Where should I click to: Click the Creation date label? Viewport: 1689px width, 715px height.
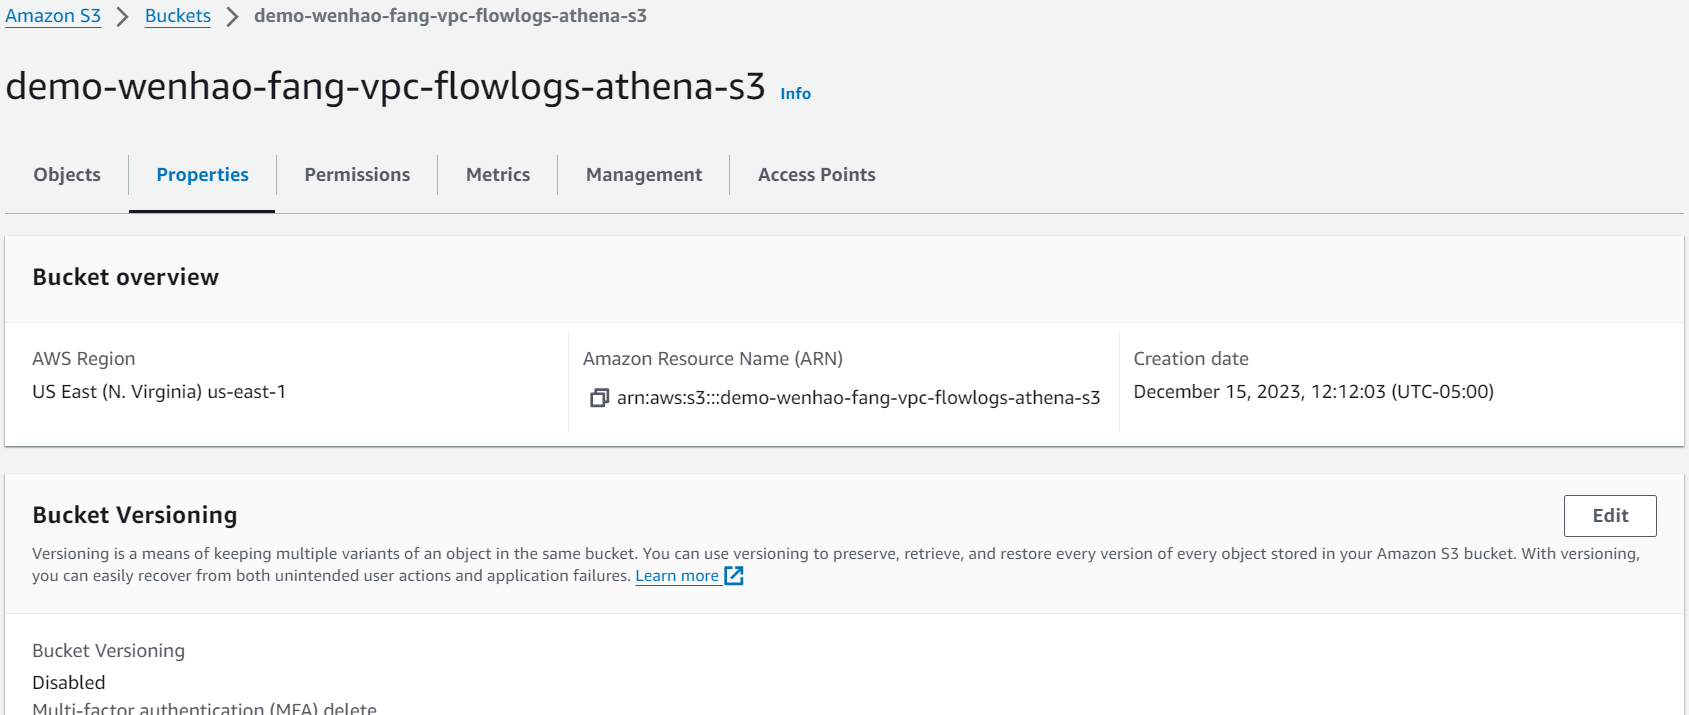pos(1191,359)
